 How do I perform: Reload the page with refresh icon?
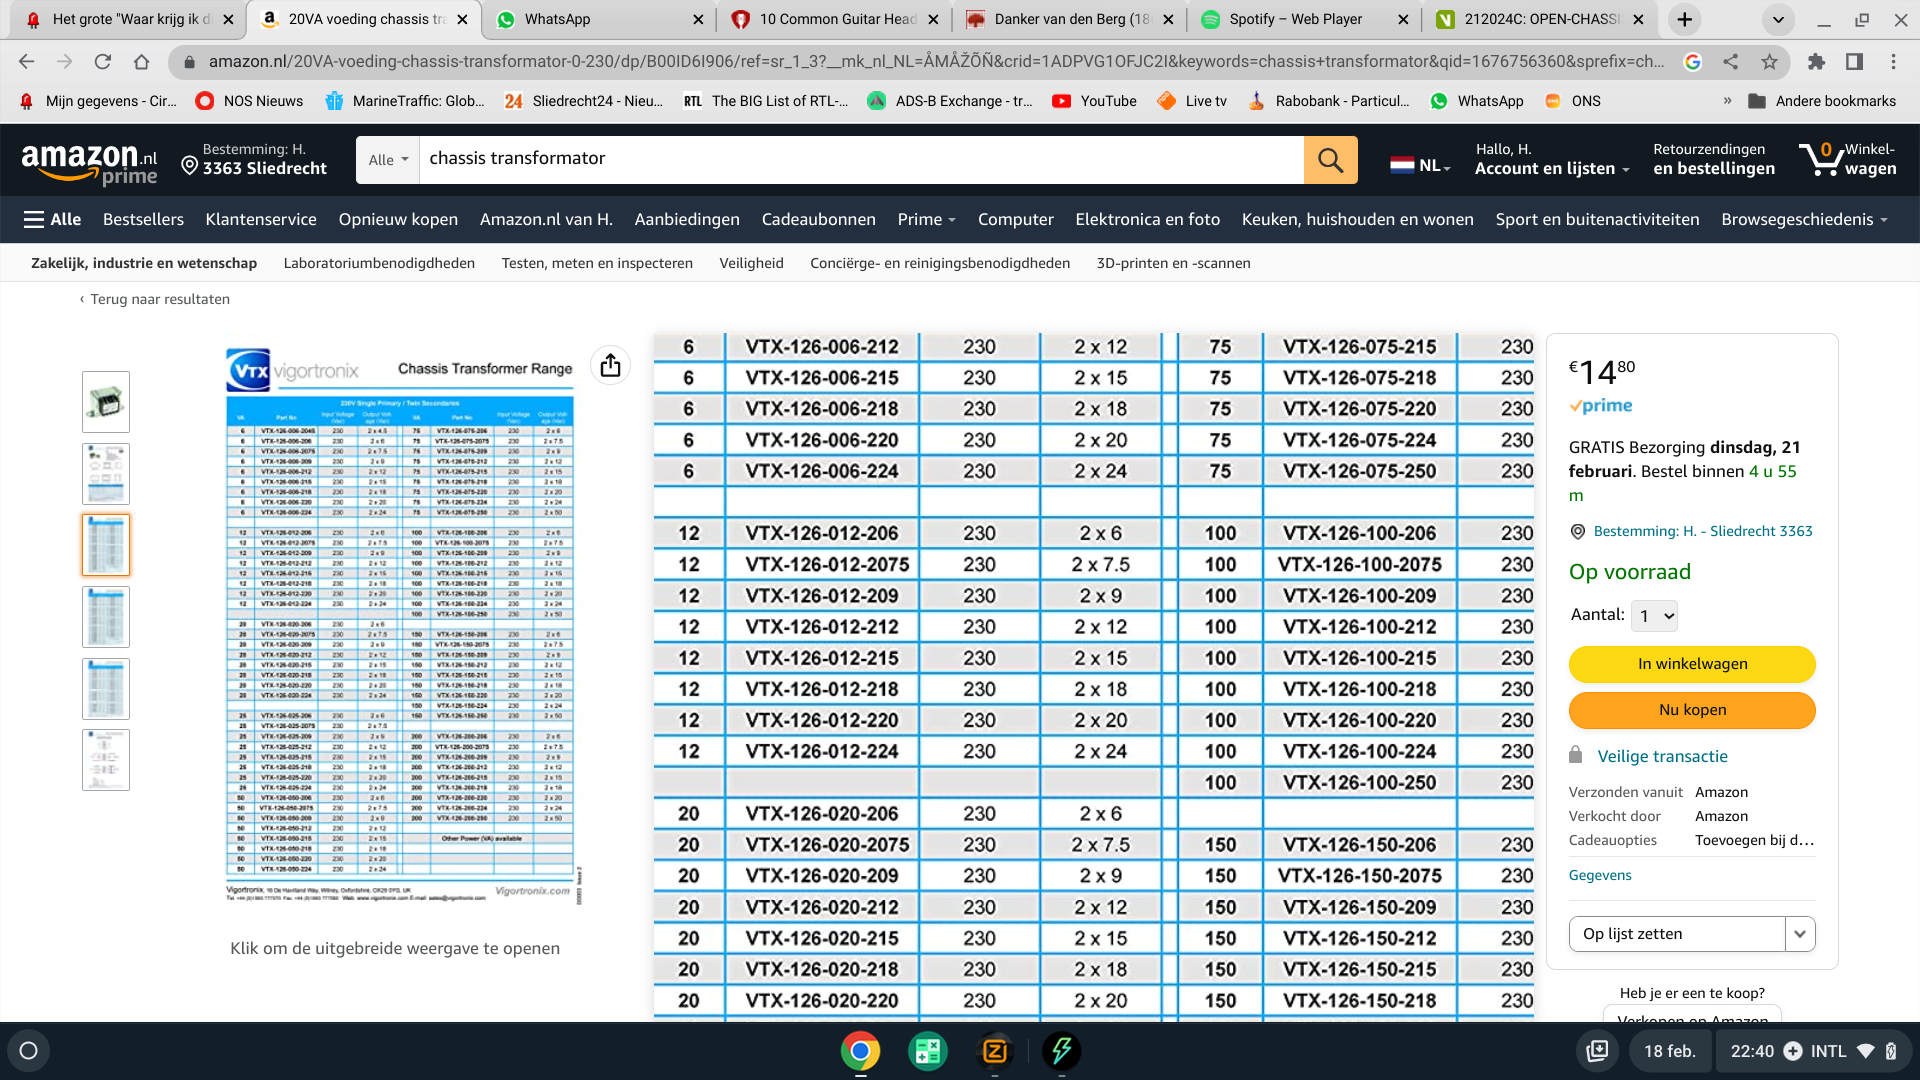click(x=103, y=62)
